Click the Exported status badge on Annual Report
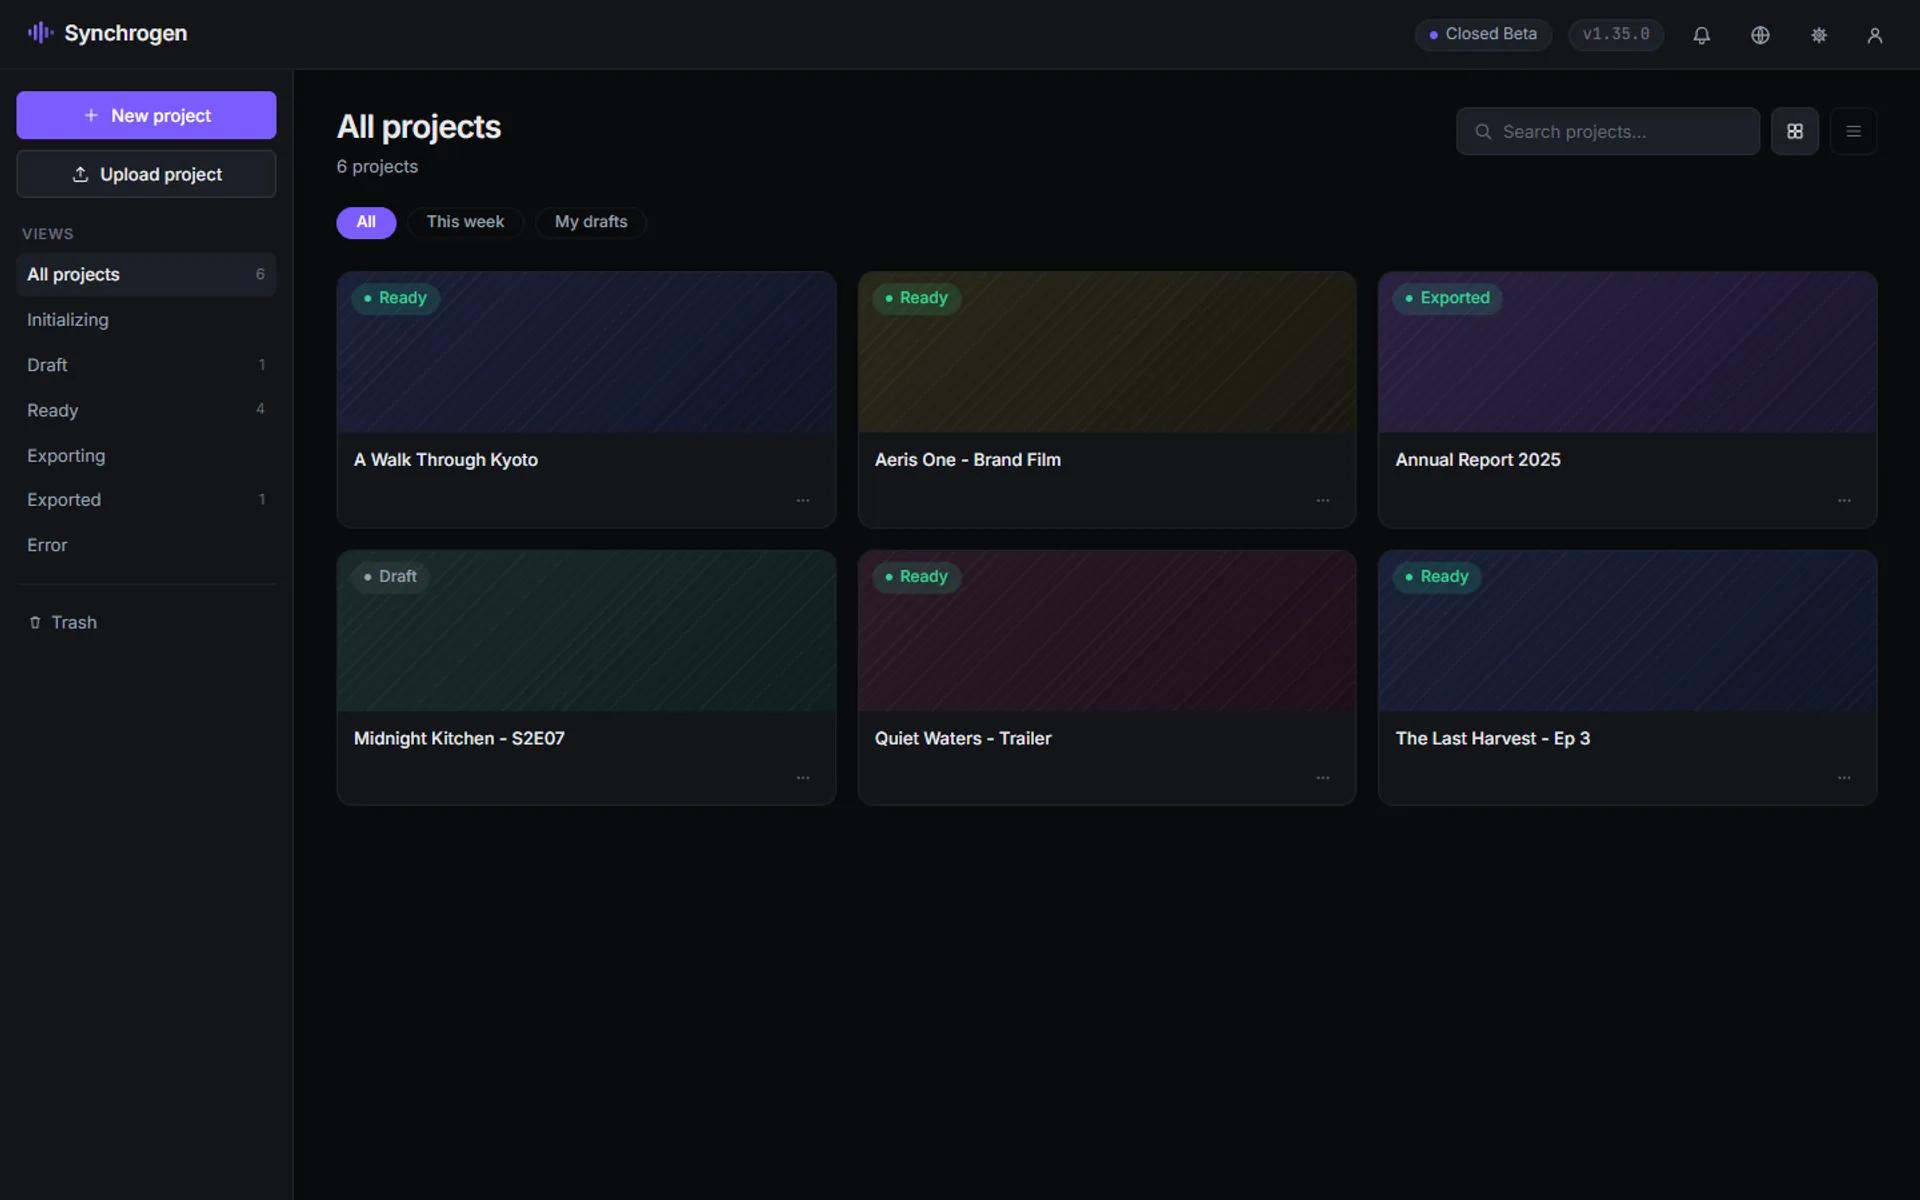This screenshot has width=1920, height=1200. pyautogui.click(x=1447, y=298)
